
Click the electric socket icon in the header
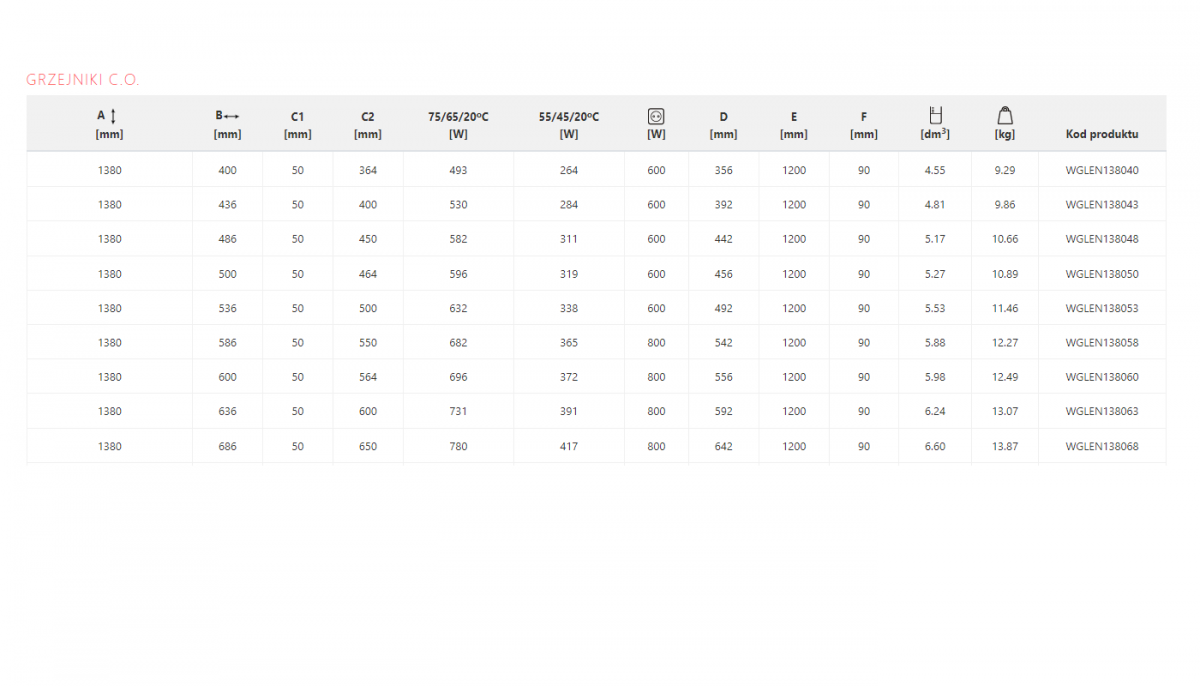[656, 116]
